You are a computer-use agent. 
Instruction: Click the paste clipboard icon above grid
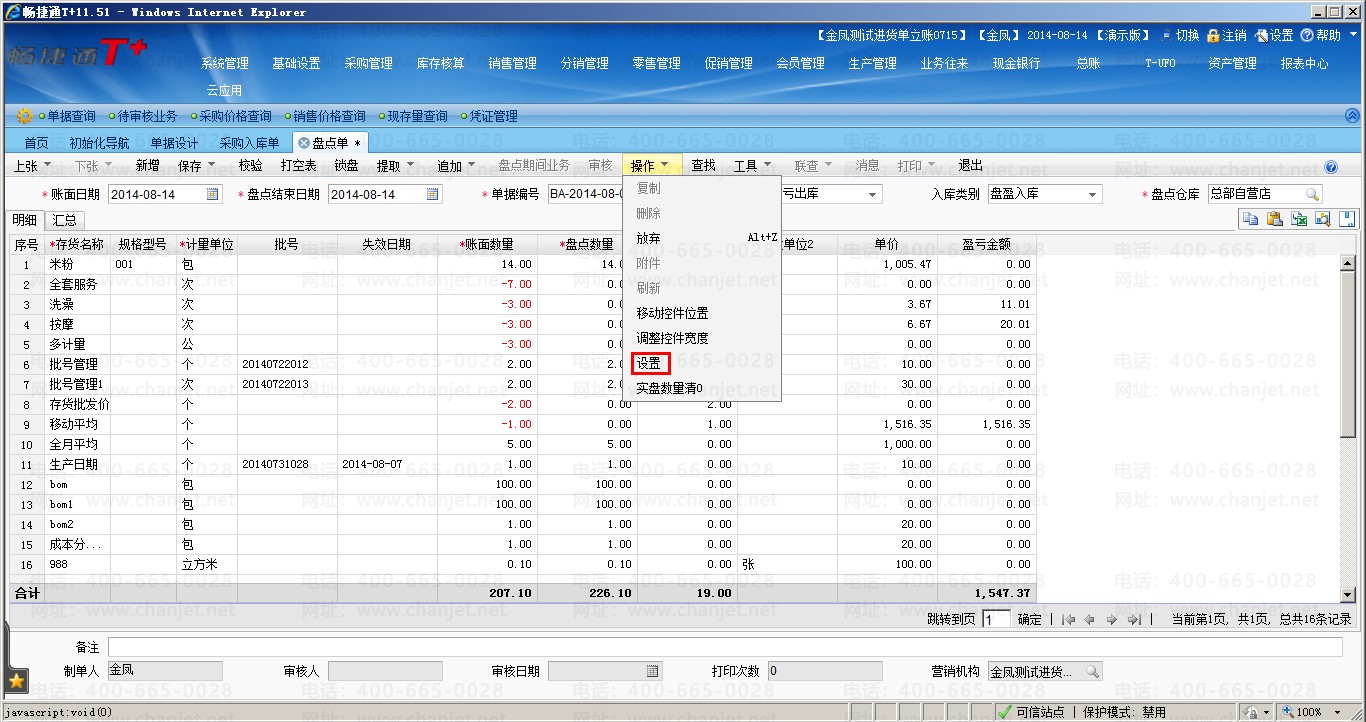pos(1274,219)
